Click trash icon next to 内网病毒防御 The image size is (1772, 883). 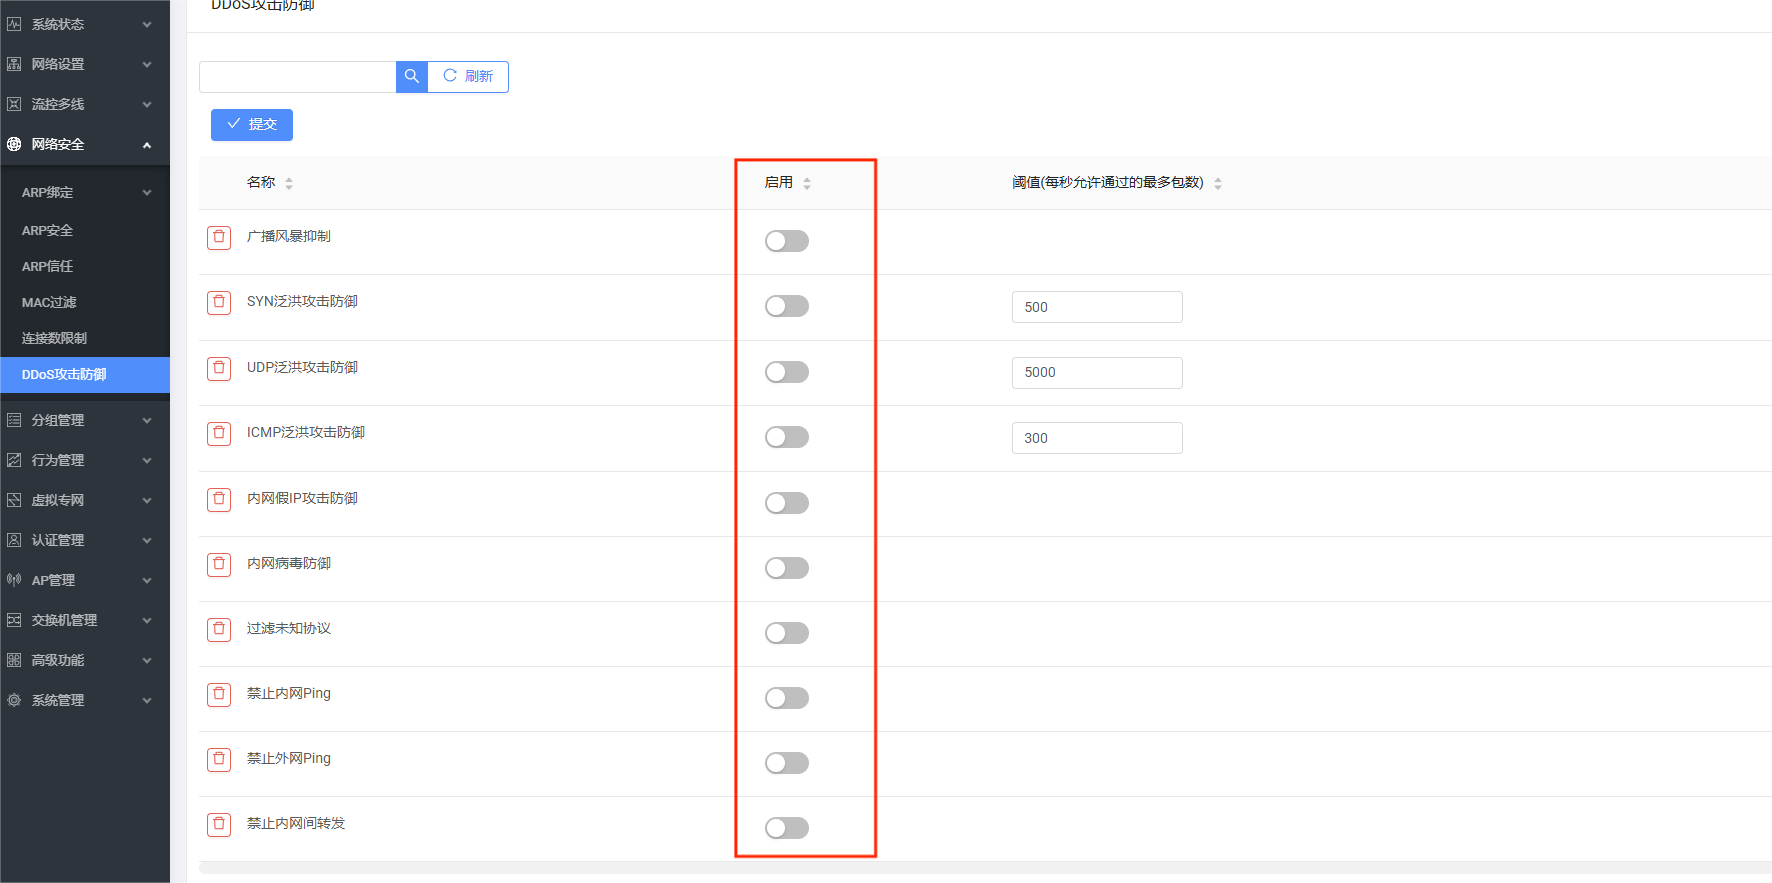pos(219,564)
